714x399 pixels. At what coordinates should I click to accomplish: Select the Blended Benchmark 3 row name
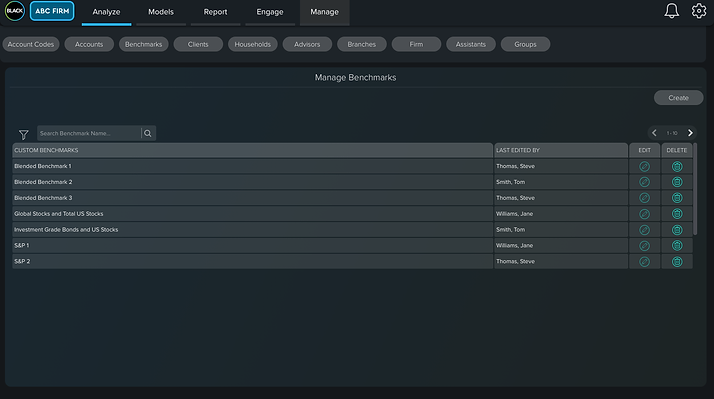43,198
